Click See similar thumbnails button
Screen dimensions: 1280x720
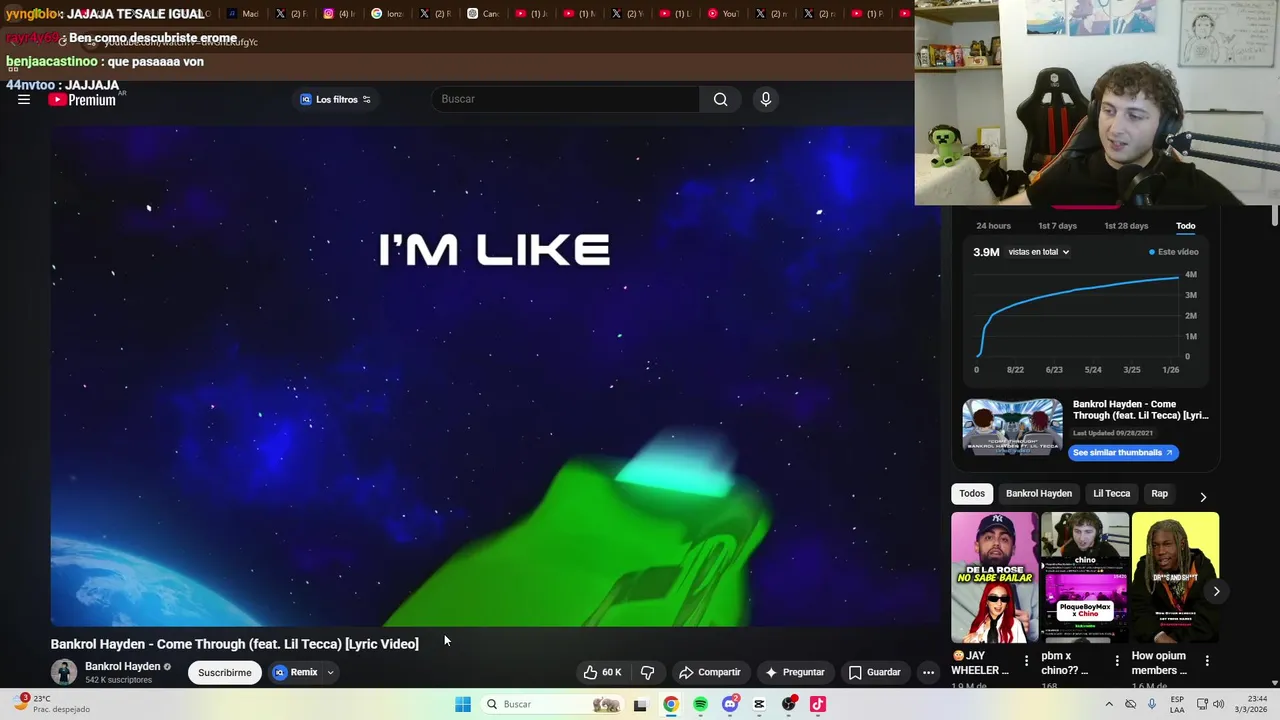tap(1122, 453)
